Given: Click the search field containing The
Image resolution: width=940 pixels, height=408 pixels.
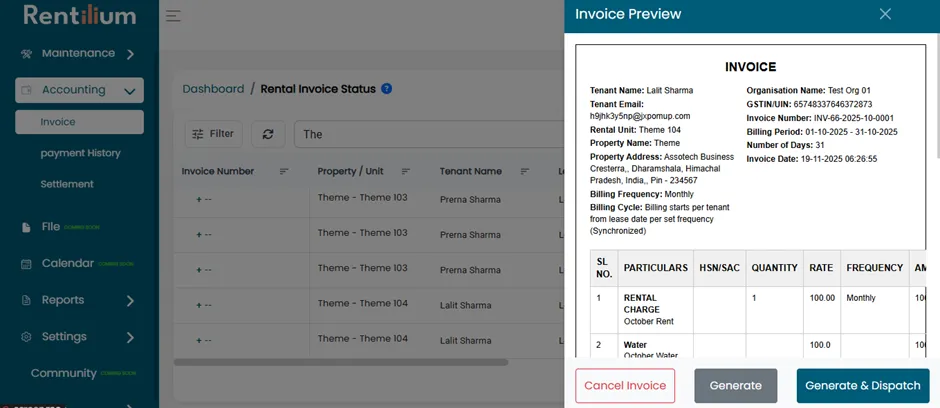Looking at the screenshot, I should pyautogui.click(x=429, y=134).
